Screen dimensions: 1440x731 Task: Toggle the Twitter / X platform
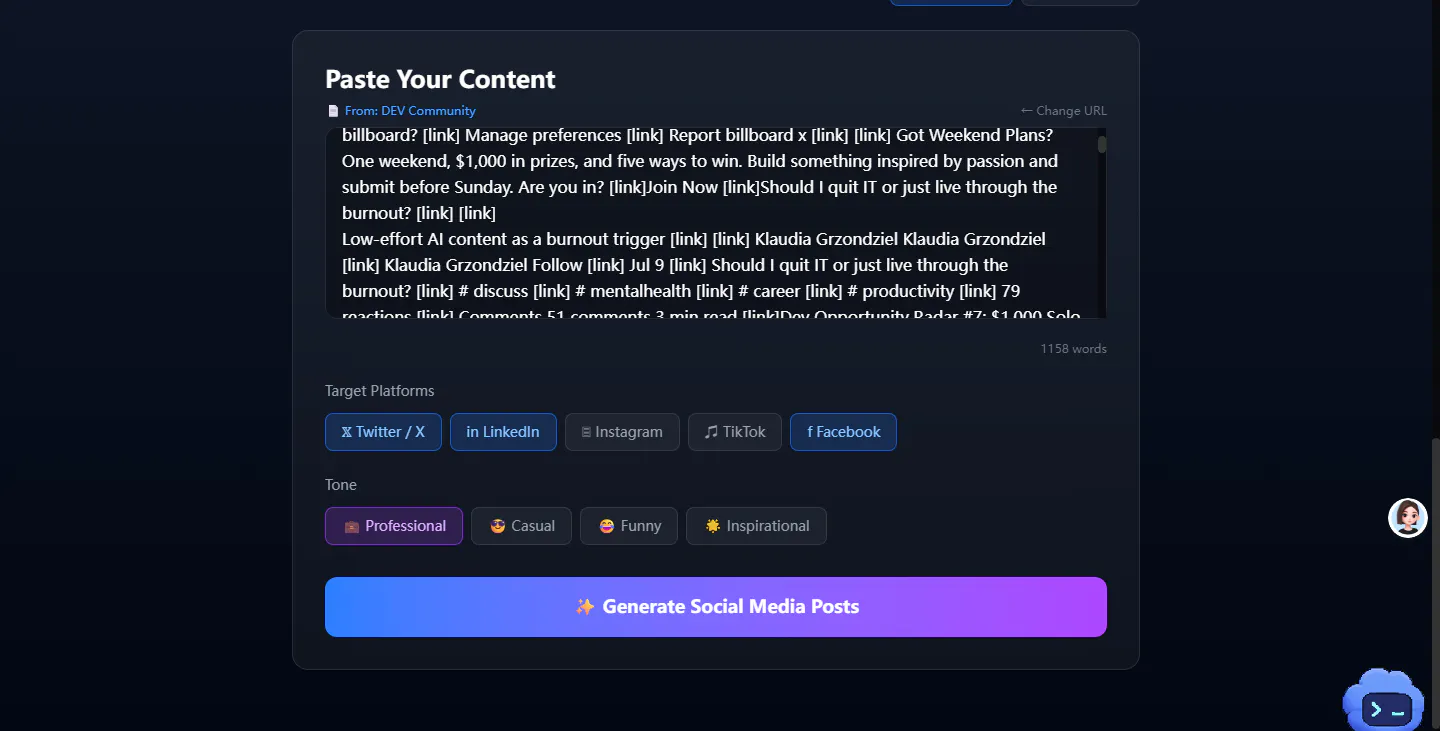(383, 432)
